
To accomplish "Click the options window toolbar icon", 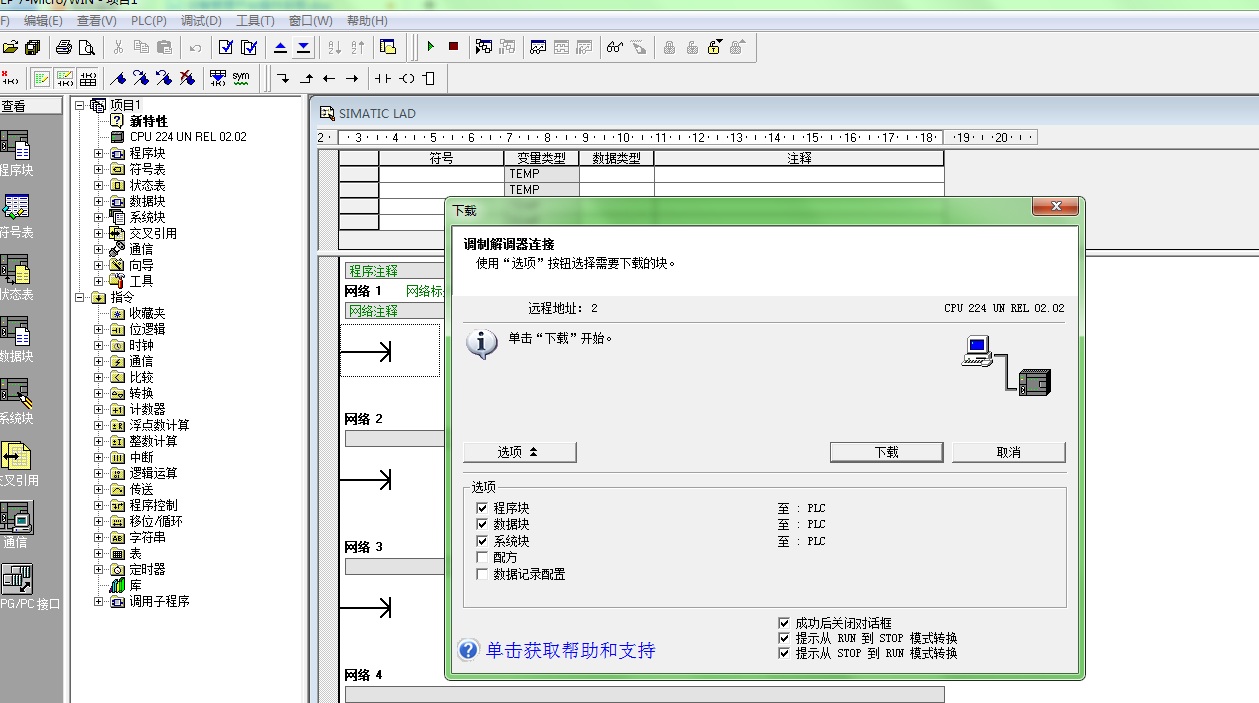I will (x=389, y=47).
